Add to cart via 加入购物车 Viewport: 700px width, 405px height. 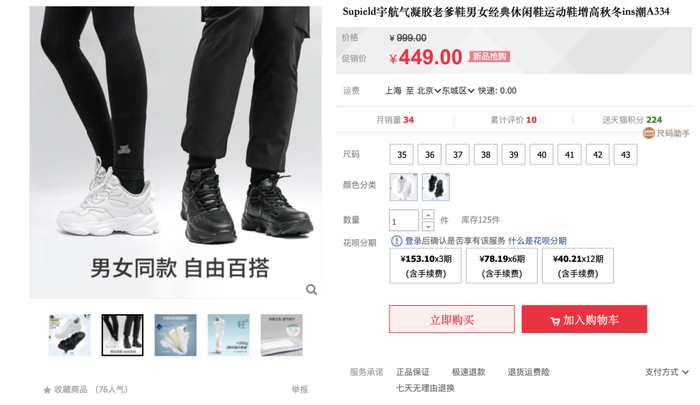tap(584, 319)
